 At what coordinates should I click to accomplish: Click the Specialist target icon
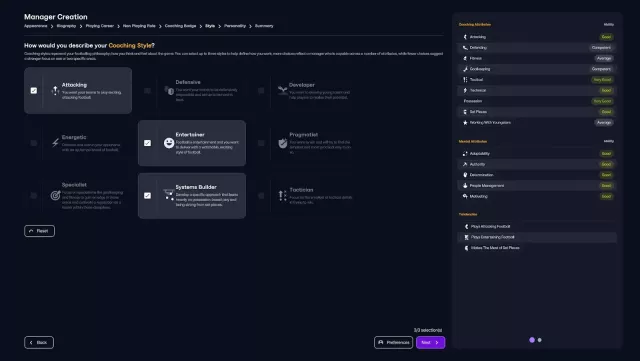click(56, 196)
